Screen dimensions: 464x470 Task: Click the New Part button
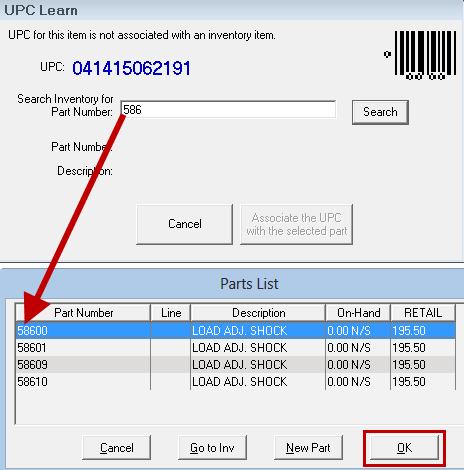tap(308, 448)
